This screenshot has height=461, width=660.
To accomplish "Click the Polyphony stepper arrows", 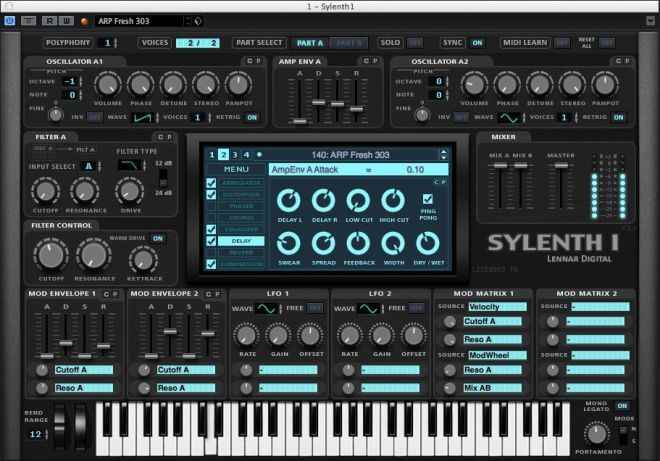I will click(x=116, y=43).
